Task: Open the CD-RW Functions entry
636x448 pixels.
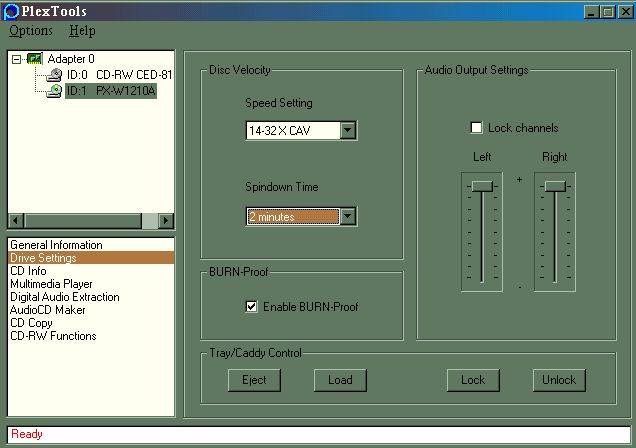Action: coord(91,336)
